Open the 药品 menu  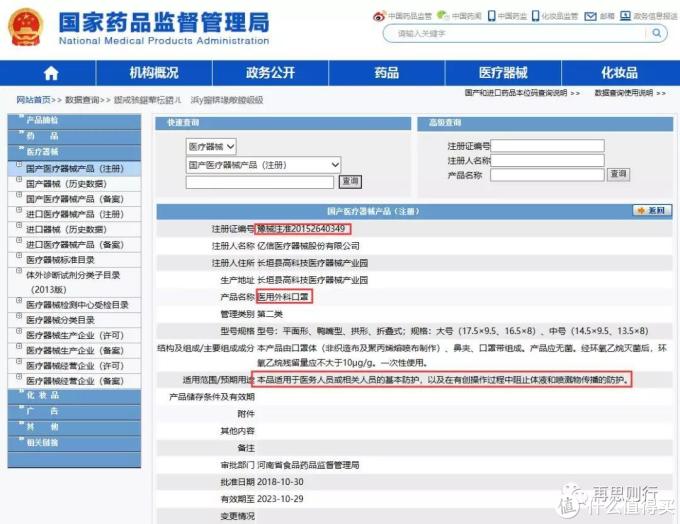click(x=386, y=73)
